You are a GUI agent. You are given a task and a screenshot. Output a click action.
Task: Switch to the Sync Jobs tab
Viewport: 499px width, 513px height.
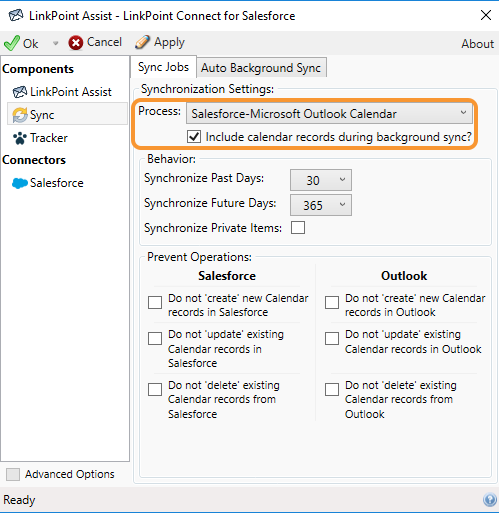[x=163, y=67]
